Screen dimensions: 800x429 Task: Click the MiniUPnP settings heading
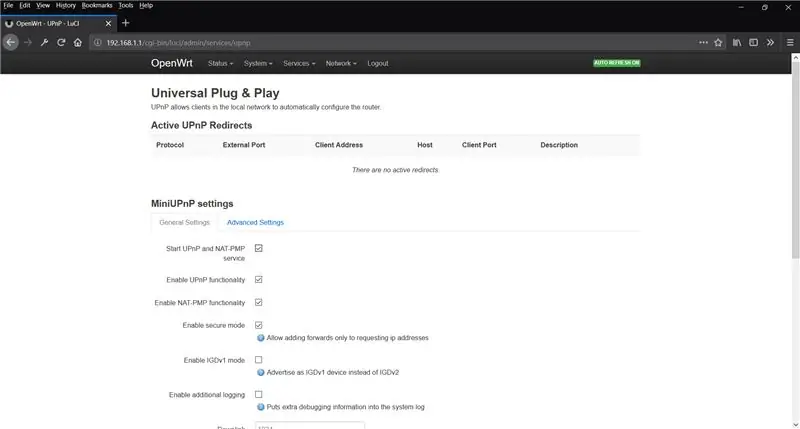point(192,204)
